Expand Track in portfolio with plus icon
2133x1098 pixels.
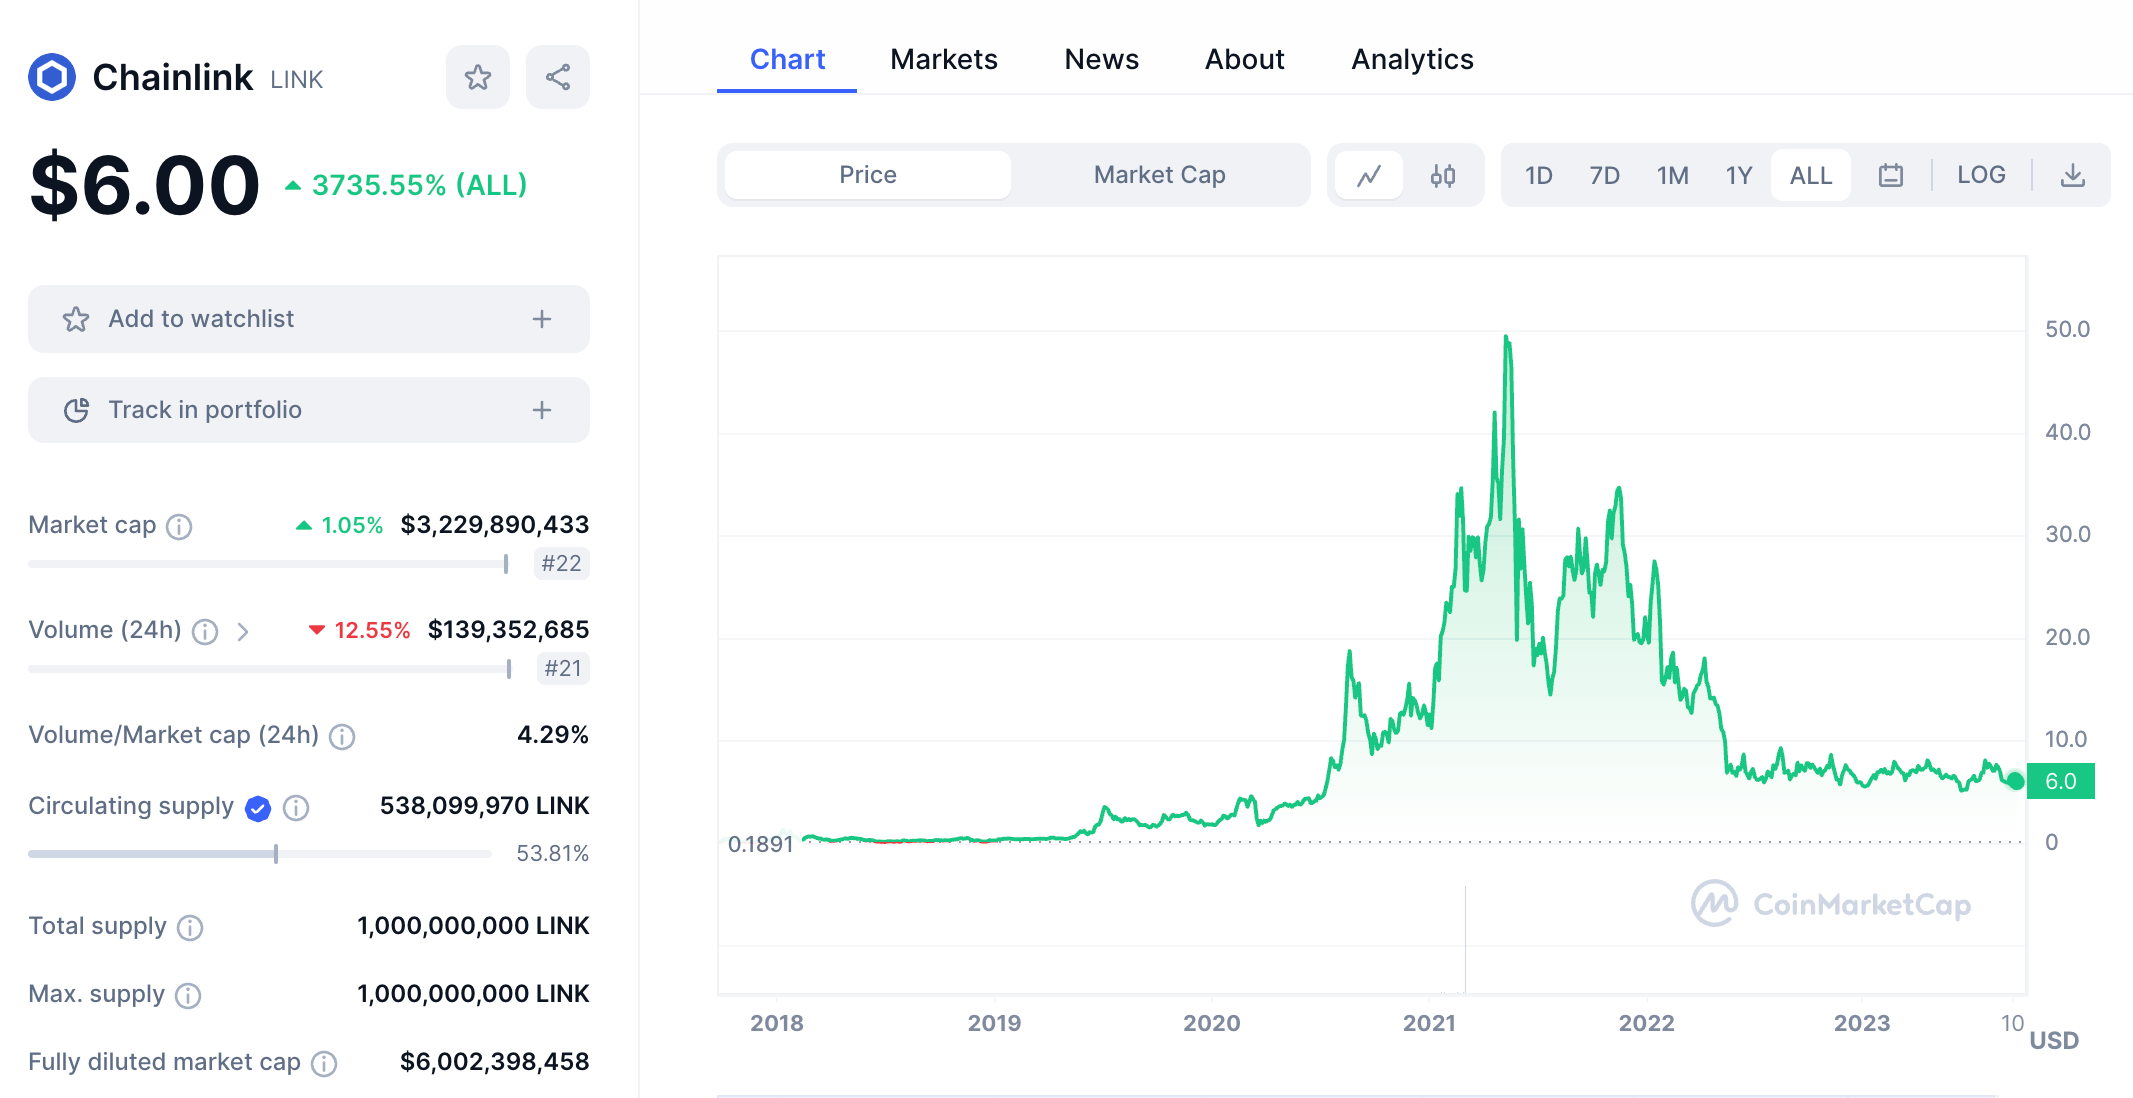click(x=541, y=410)
